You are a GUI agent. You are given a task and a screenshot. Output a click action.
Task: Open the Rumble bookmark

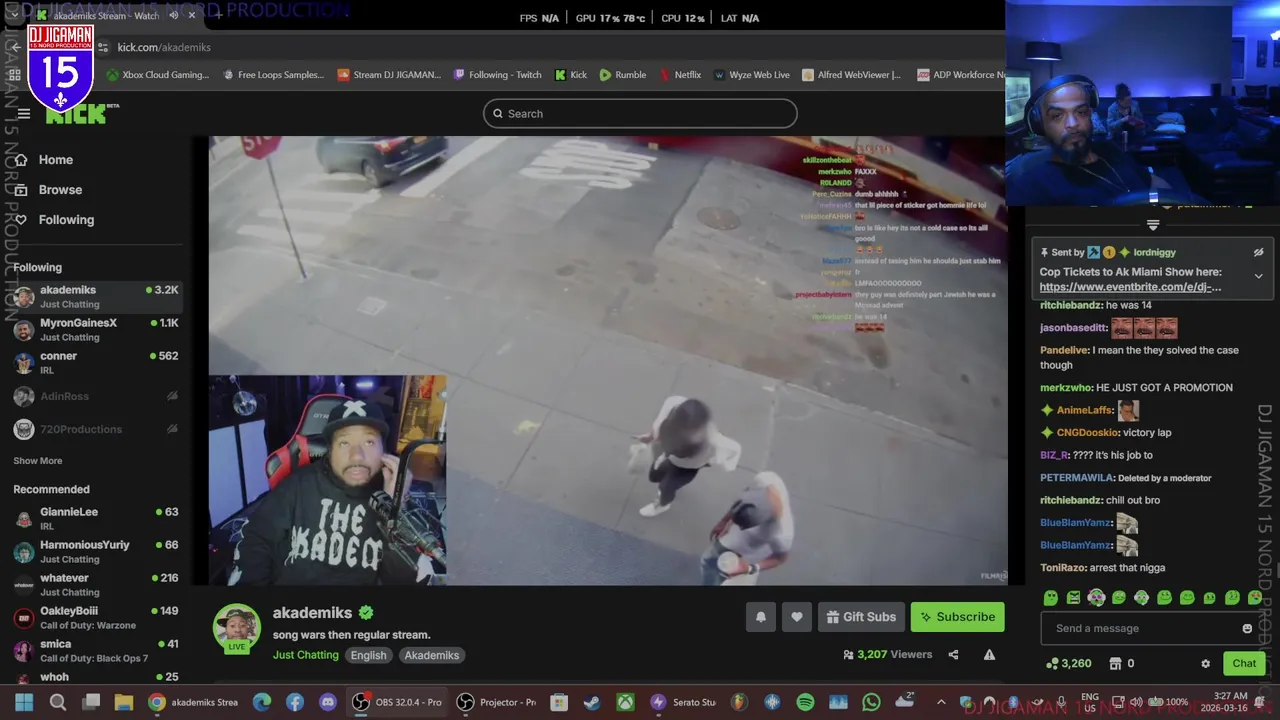622,75
